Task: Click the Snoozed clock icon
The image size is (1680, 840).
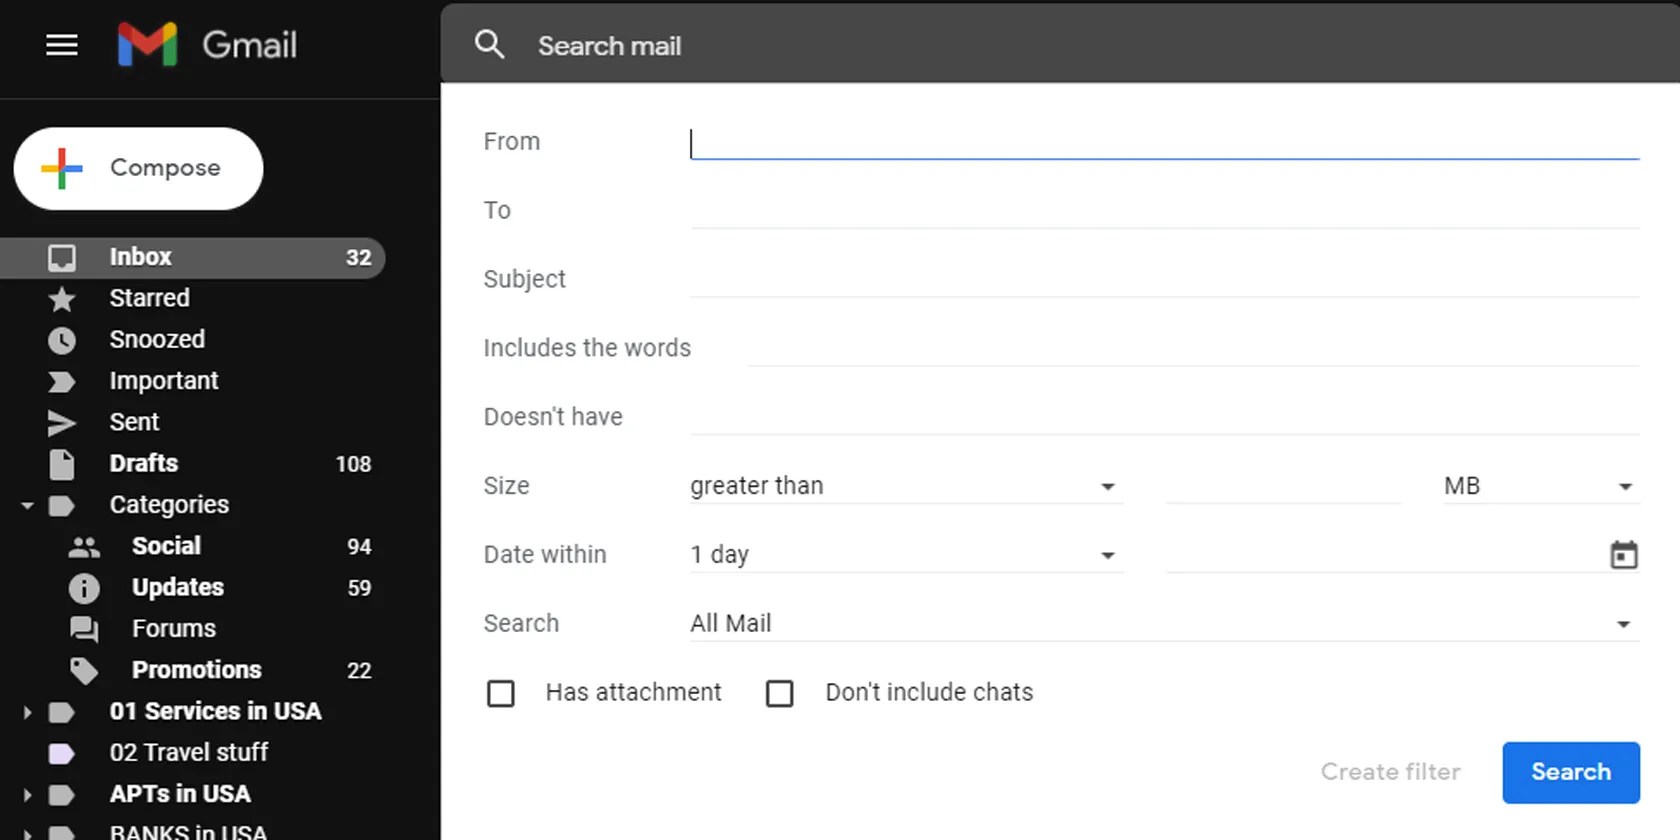Action: [x=62, y=340]
